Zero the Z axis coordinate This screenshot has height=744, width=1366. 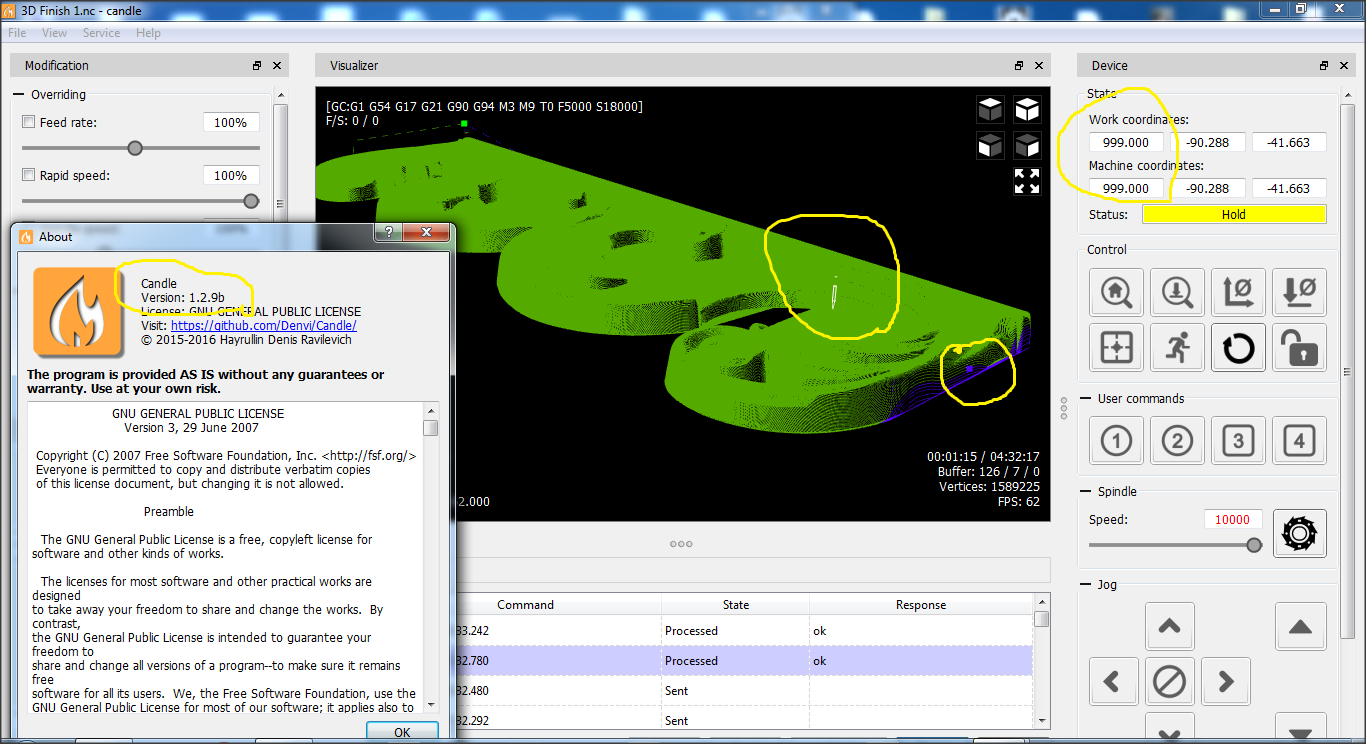point(1299,293)
